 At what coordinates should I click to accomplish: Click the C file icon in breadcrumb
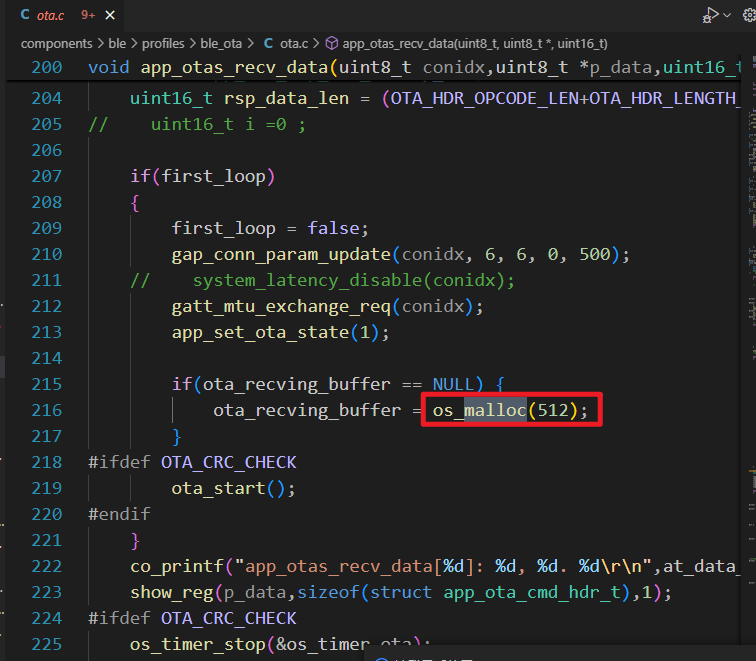coord(268,44)
